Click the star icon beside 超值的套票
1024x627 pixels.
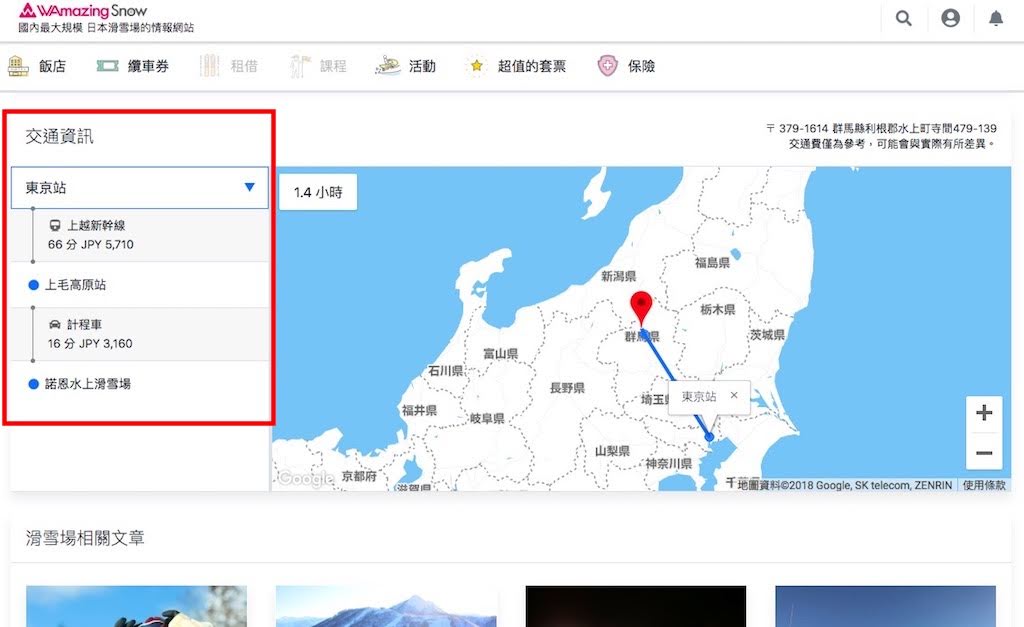point(477,66)
